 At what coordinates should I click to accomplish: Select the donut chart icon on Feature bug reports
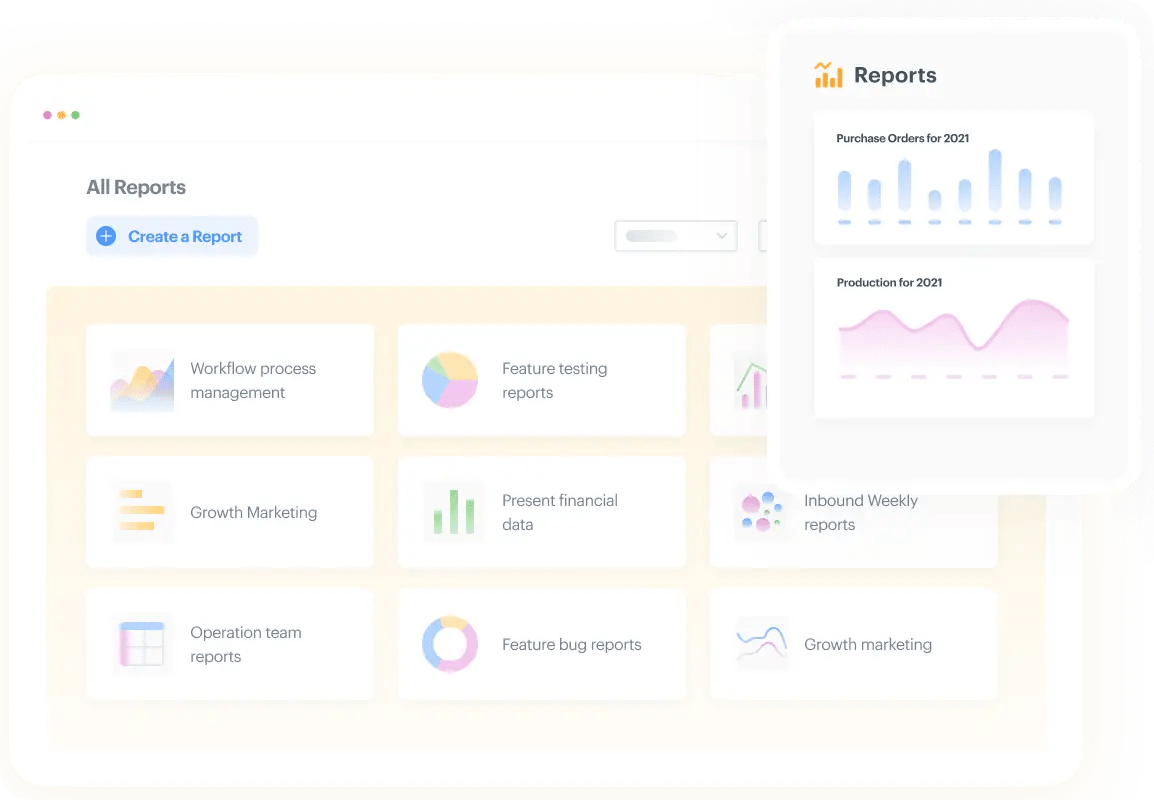(x=450, y=644)
